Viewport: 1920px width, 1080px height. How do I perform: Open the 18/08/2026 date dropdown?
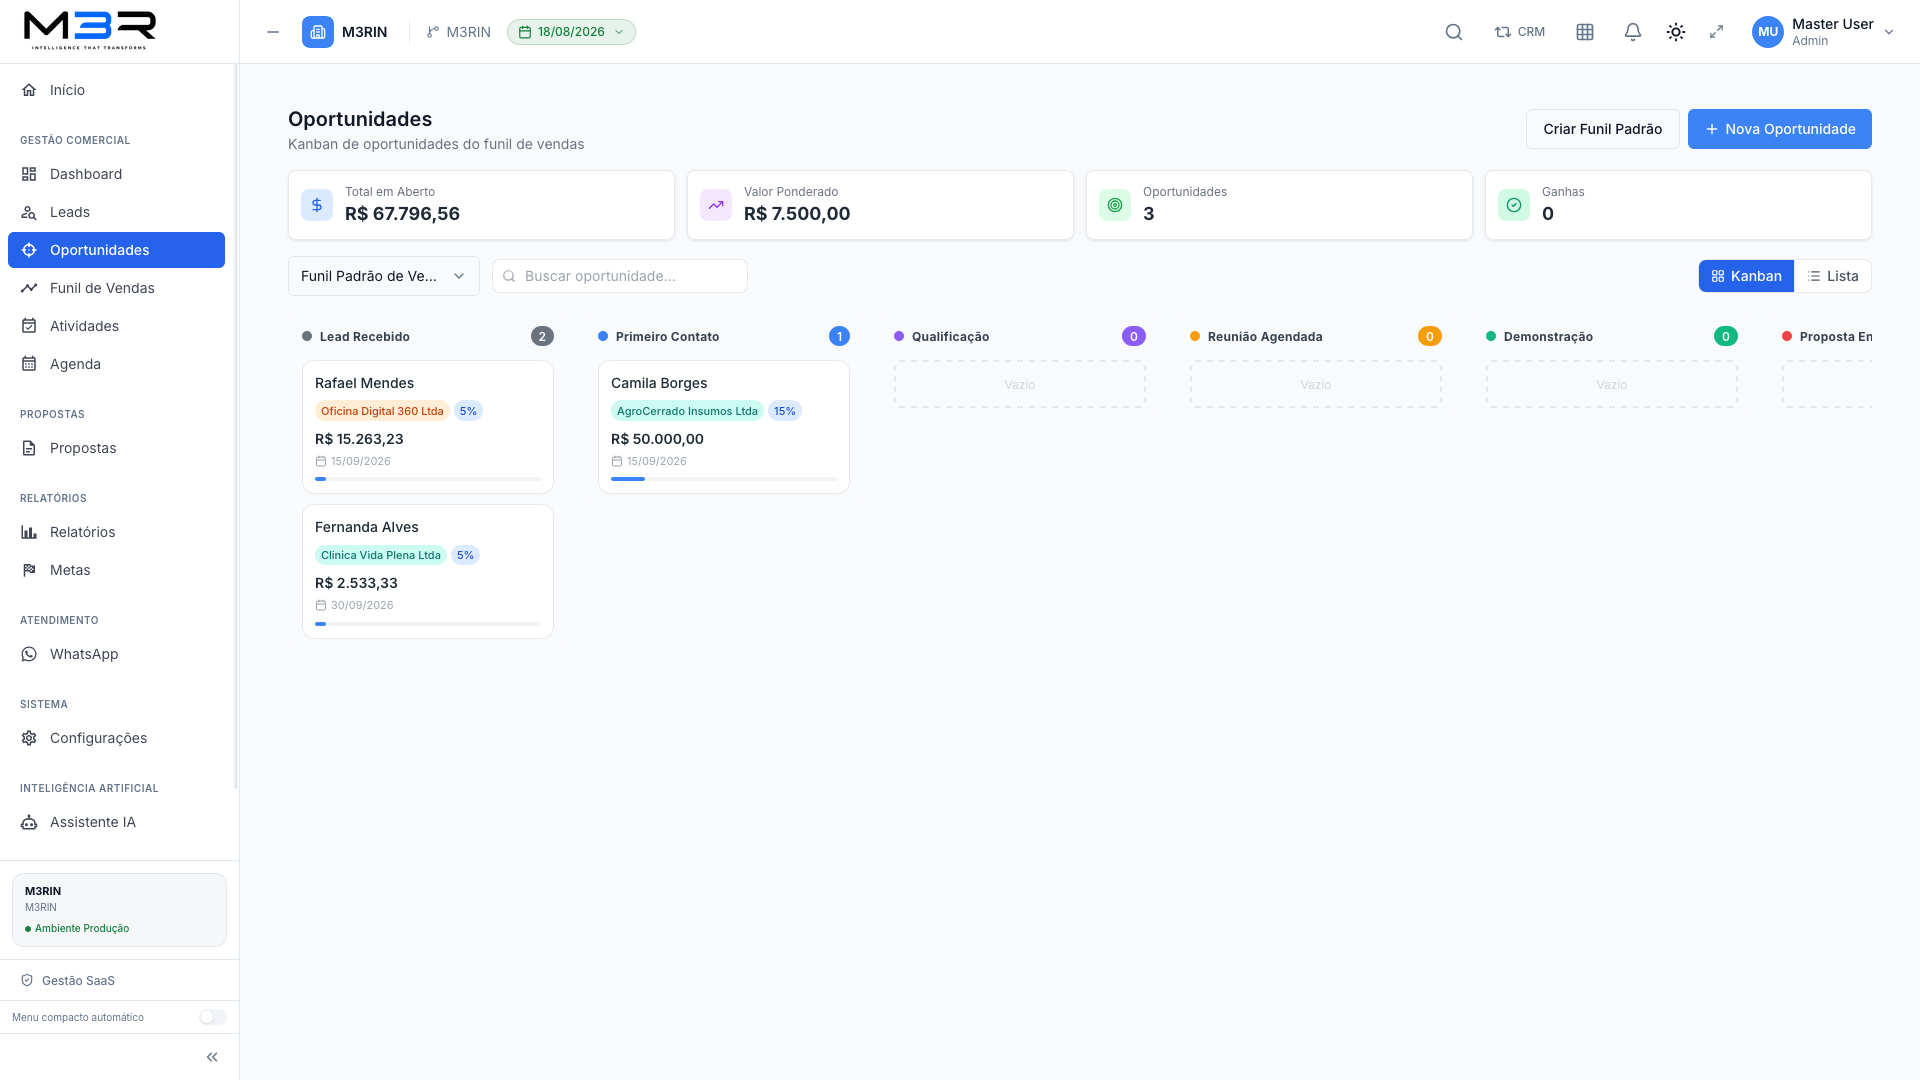coord(571,32)
